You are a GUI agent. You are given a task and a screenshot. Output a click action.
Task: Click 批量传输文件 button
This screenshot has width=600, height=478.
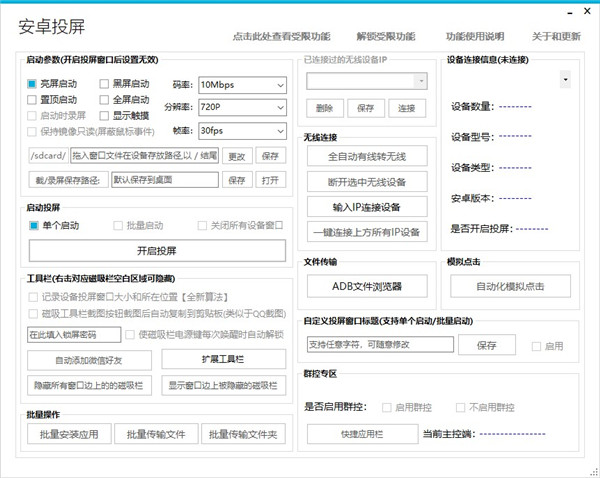[156, 434]
